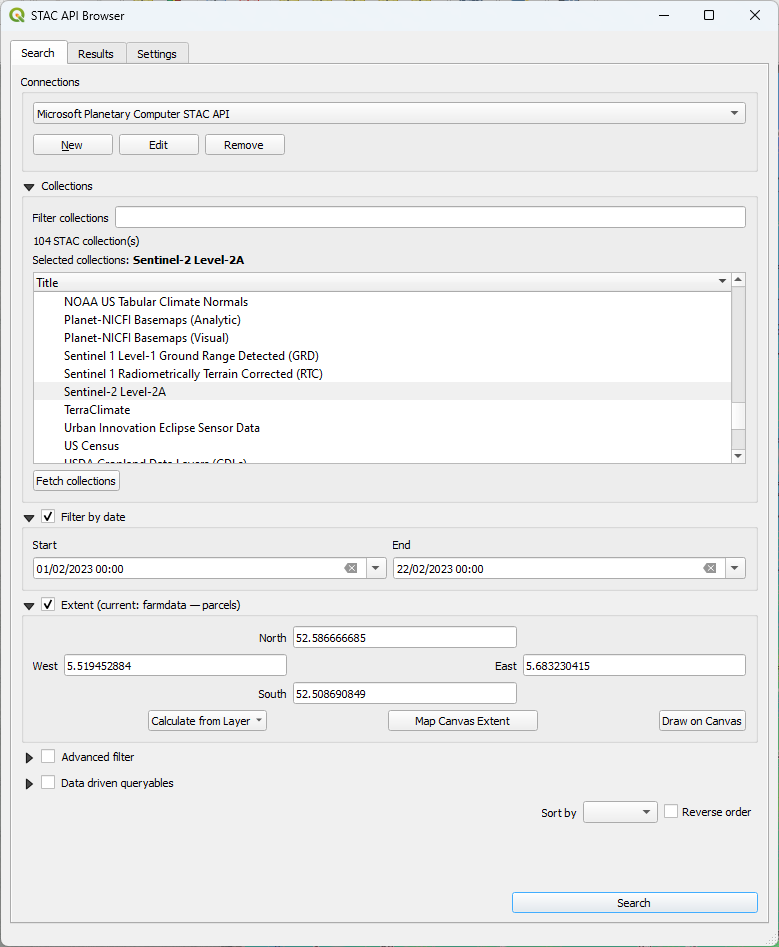Enable the Advanced filter checkbox

(x=48, y=757)
